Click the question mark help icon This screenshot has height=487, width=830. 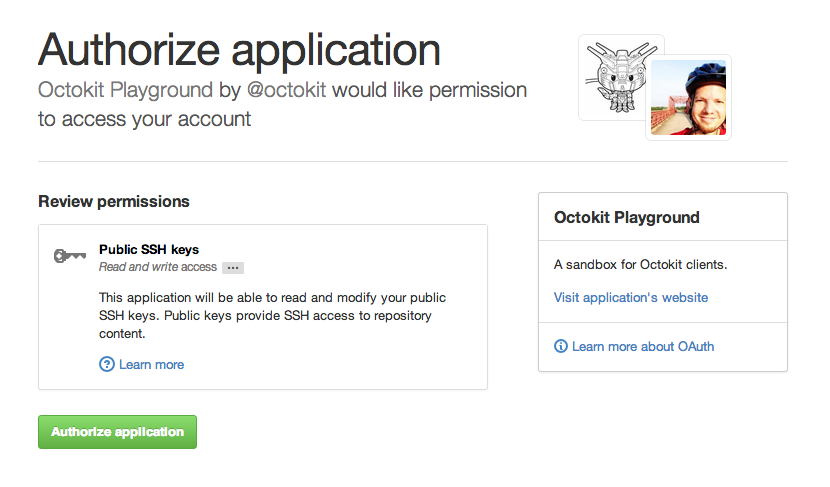click(x=107, y=364)
